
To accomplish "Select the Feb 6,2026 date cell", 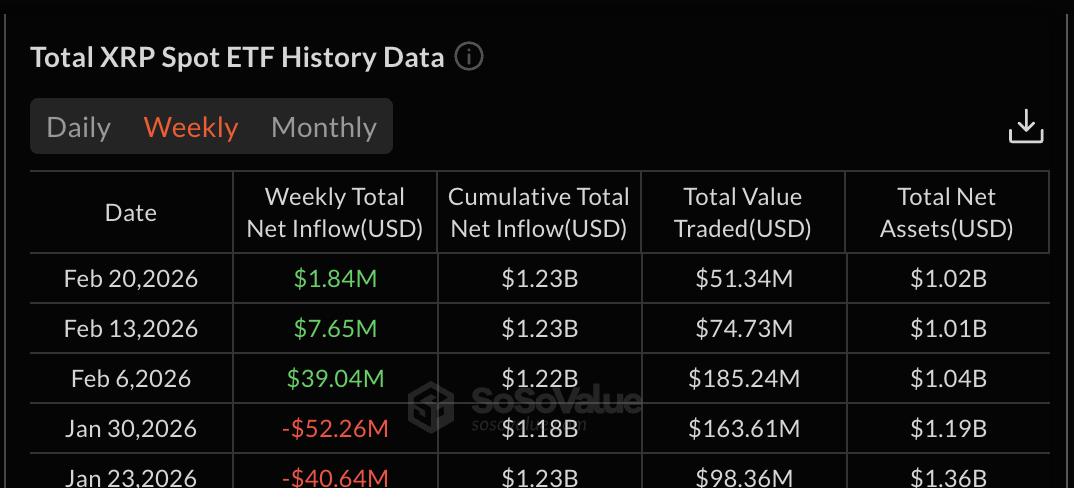I will click(131, 378).
